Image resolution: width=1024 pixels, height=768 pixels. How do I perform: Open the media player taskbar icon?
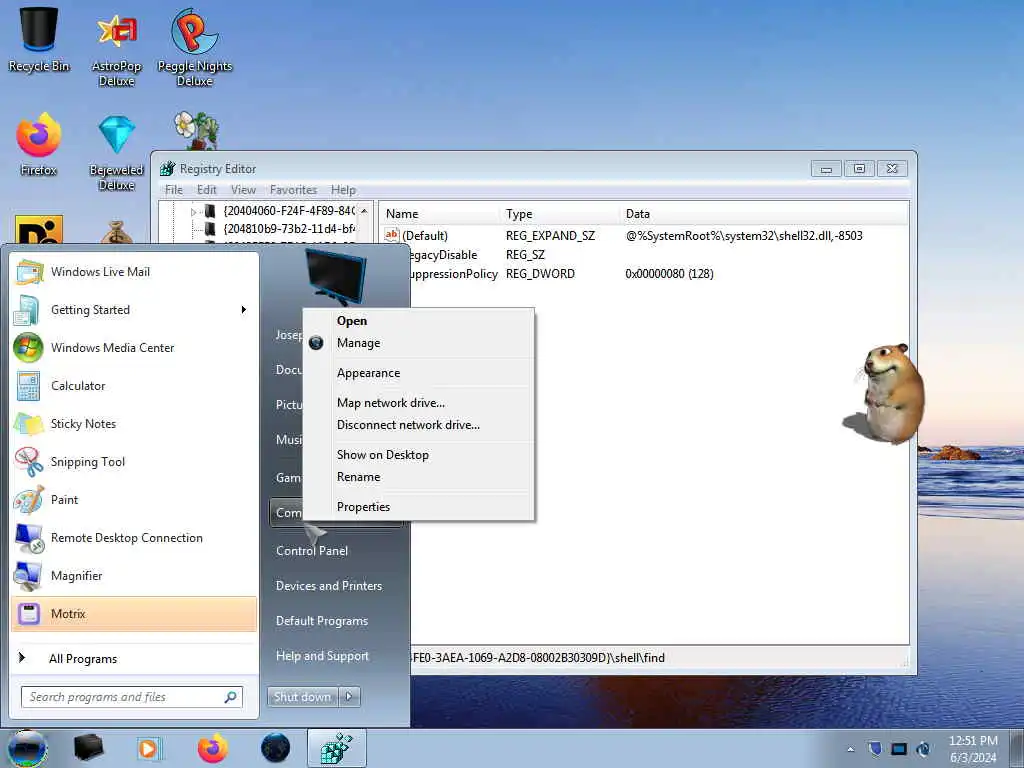(148, 748)
